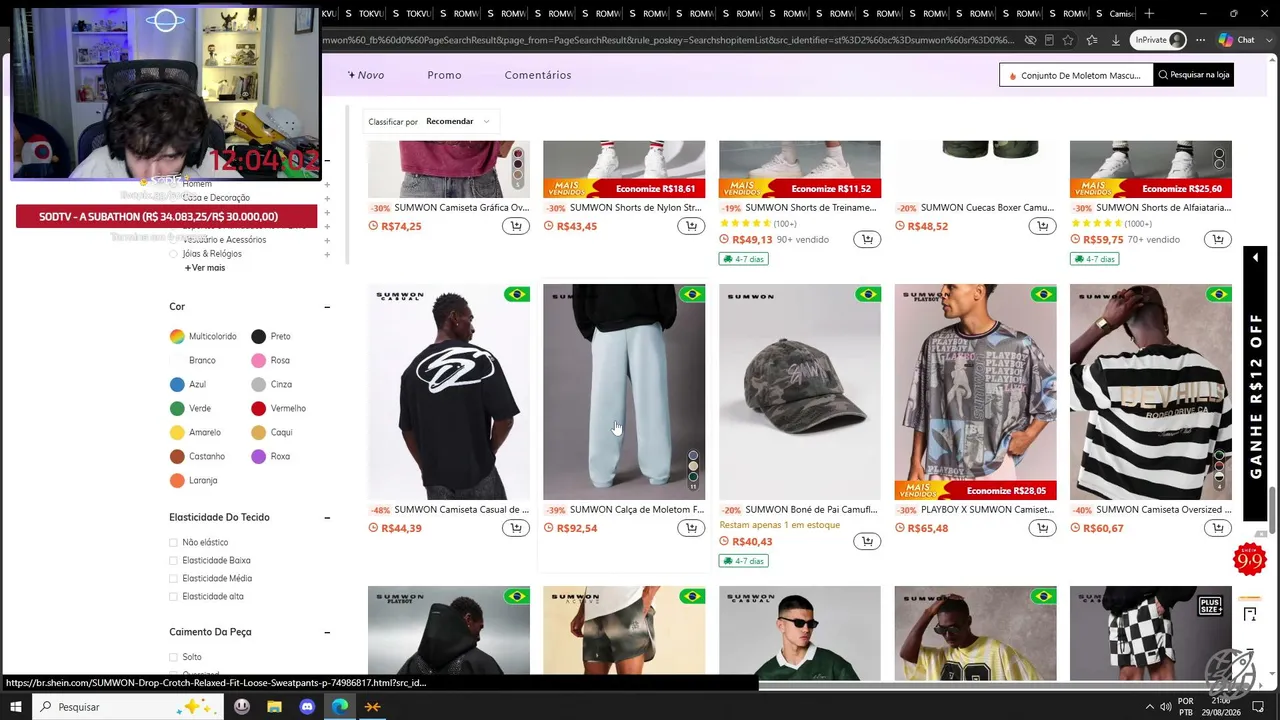This screenshot has width=1280, height=720.
Task: Expand the Vestuário e Acessórios category
Action: pyautogui.click(x=327, y=240)
